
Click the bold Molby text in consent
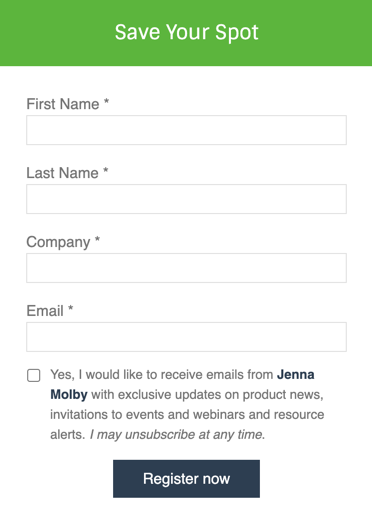(69, 395)
